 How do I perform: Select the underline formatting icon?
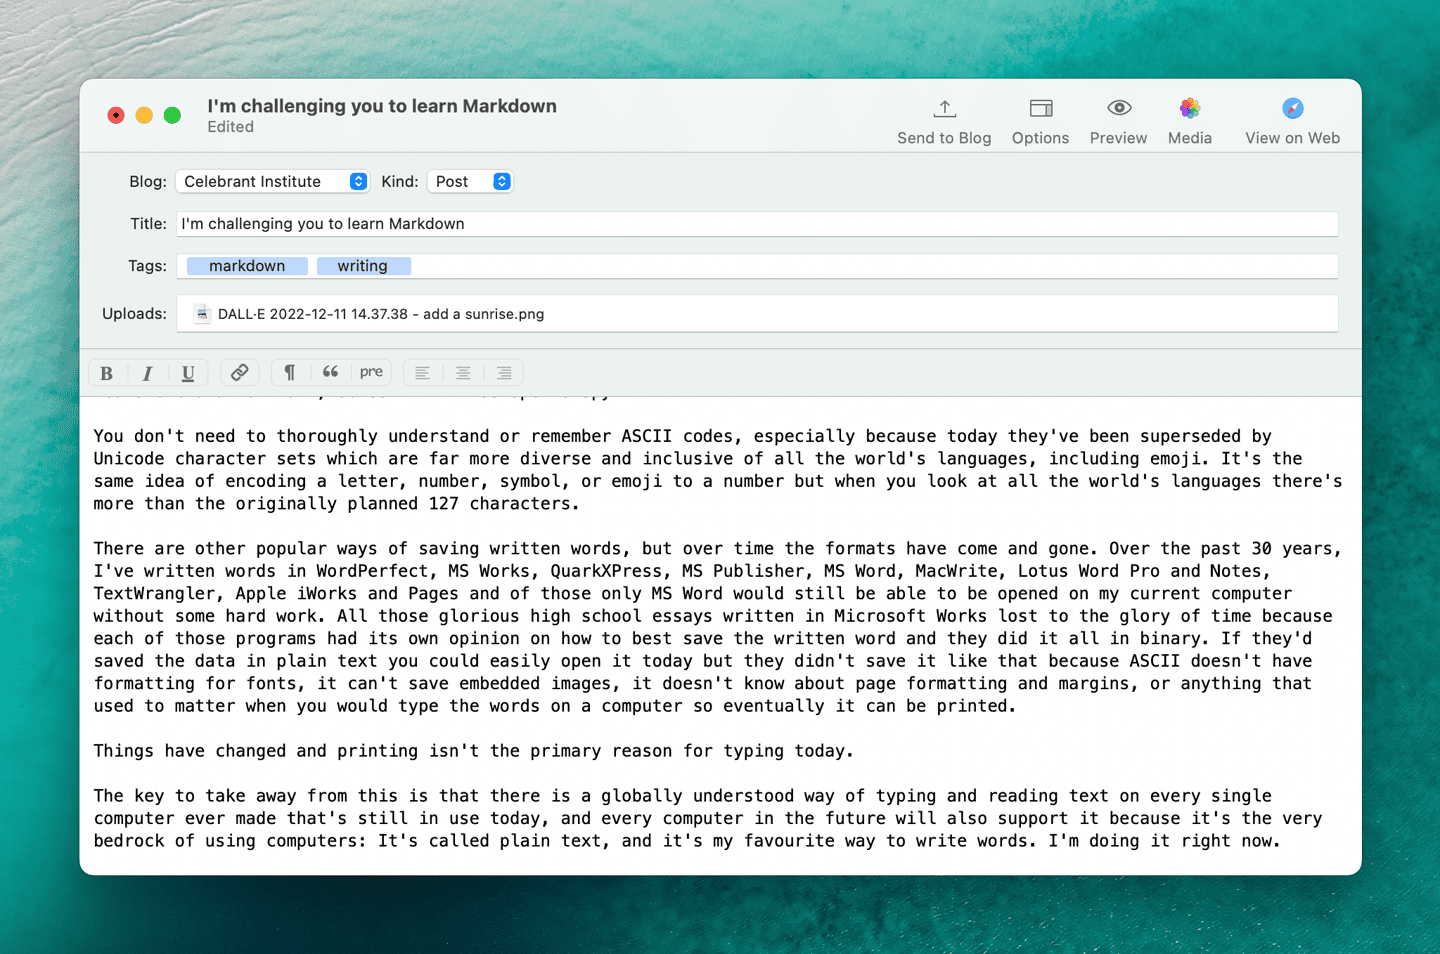point(188,372)
